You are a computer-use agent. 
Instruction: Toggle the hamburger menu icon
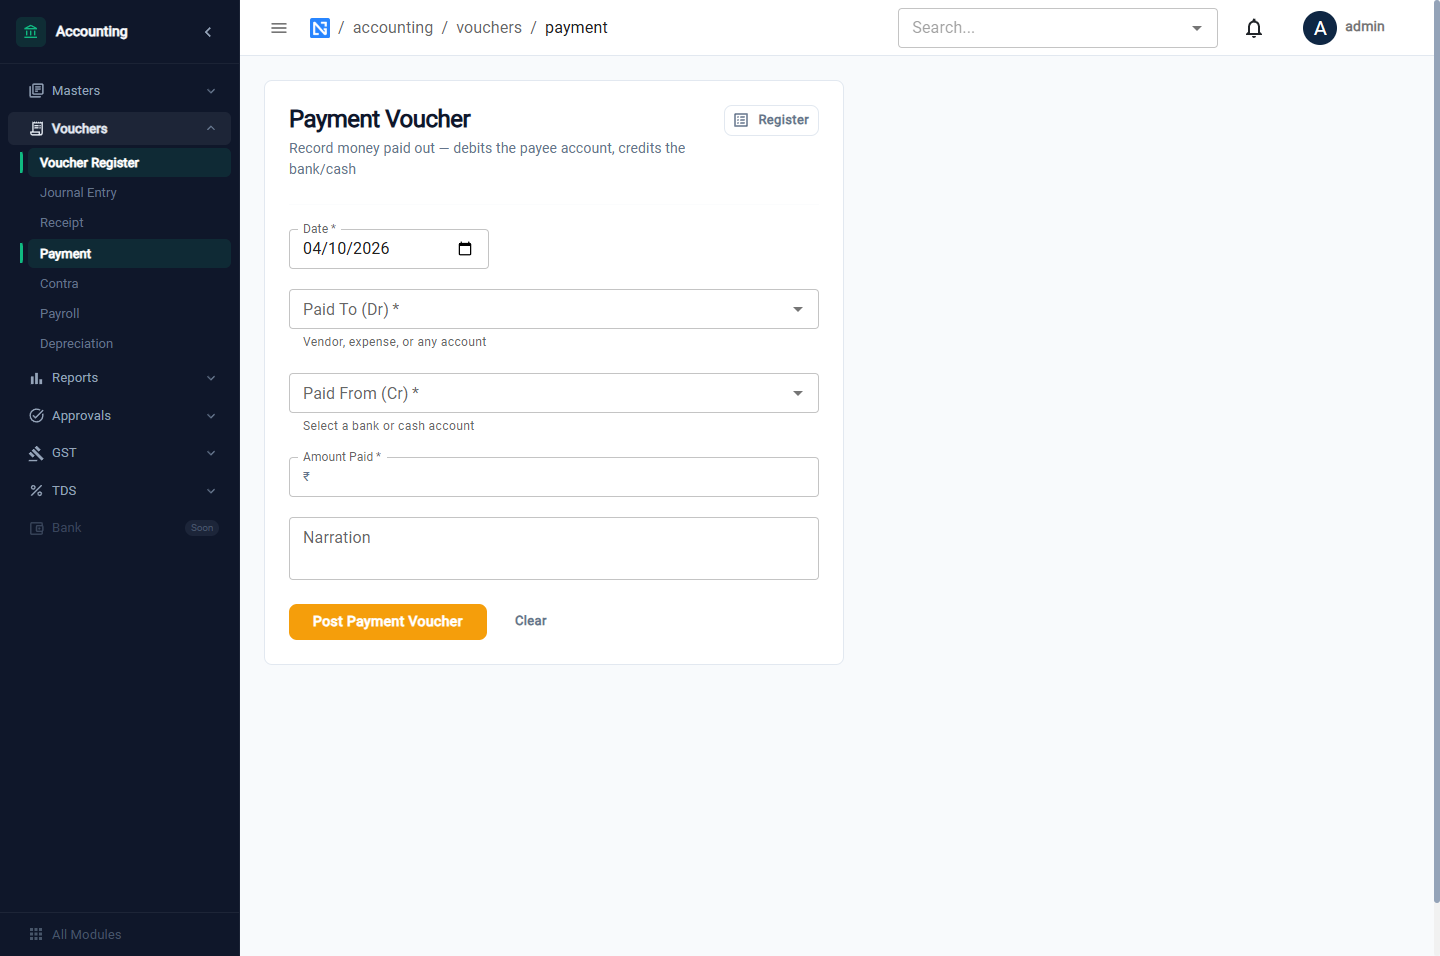(x=279, y=28)
